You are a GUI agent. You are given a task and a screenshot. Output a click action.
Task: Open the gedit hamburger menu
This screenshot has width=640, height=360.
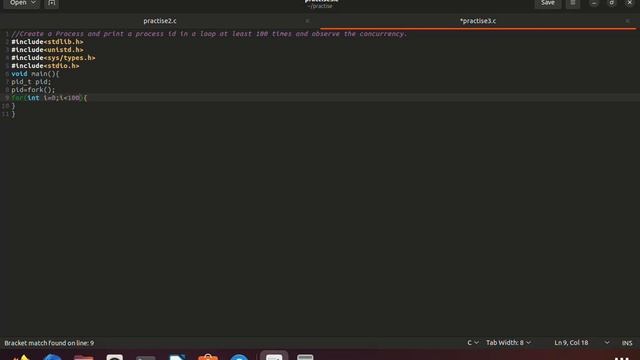tap(573, 3)
